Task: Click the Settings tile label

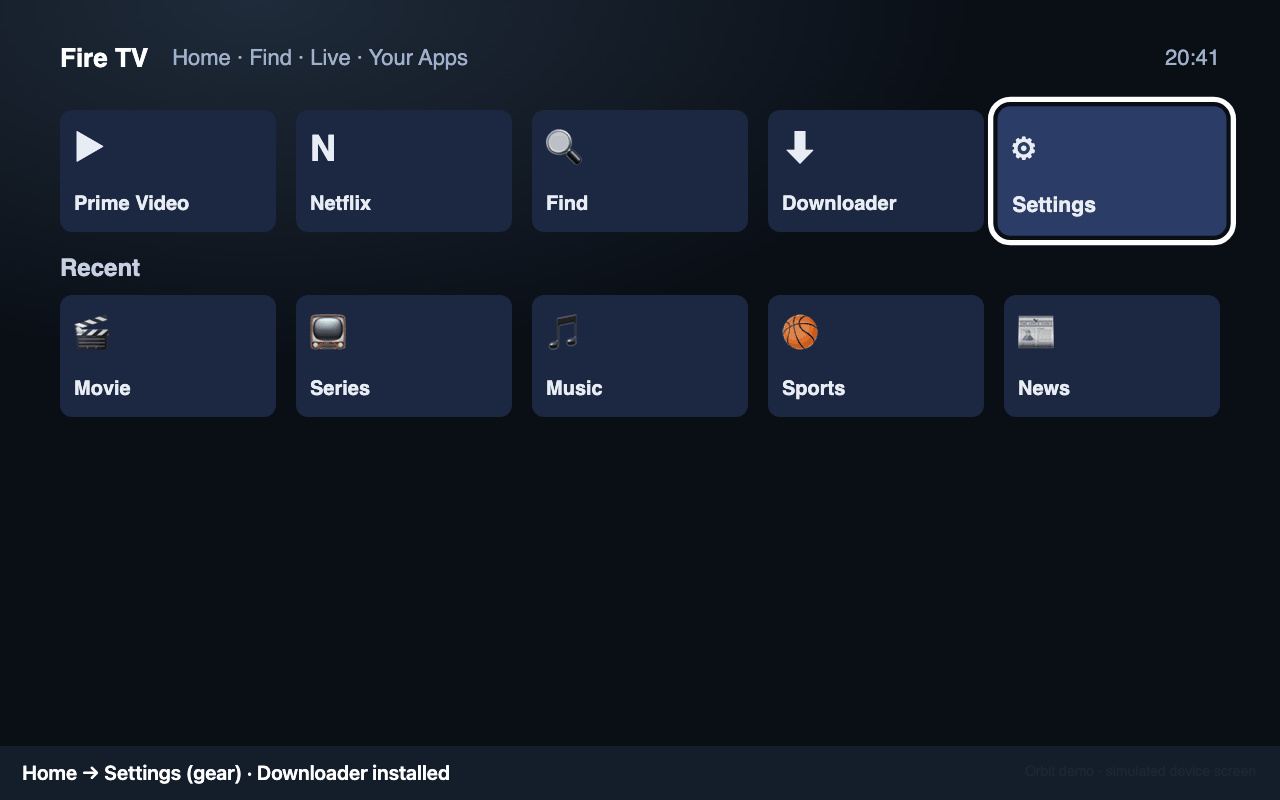Action: coord(1054,205)
